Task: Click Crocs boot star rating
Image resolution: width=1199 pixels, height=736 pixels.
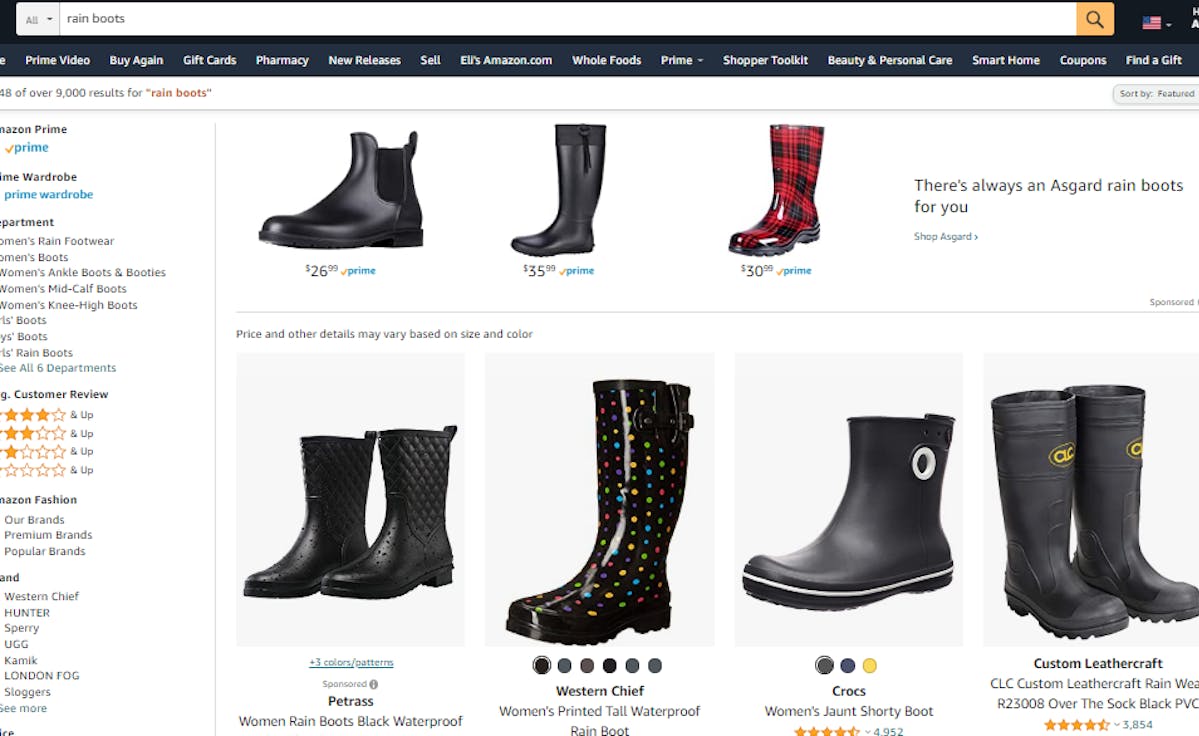Action: point(828,731)
